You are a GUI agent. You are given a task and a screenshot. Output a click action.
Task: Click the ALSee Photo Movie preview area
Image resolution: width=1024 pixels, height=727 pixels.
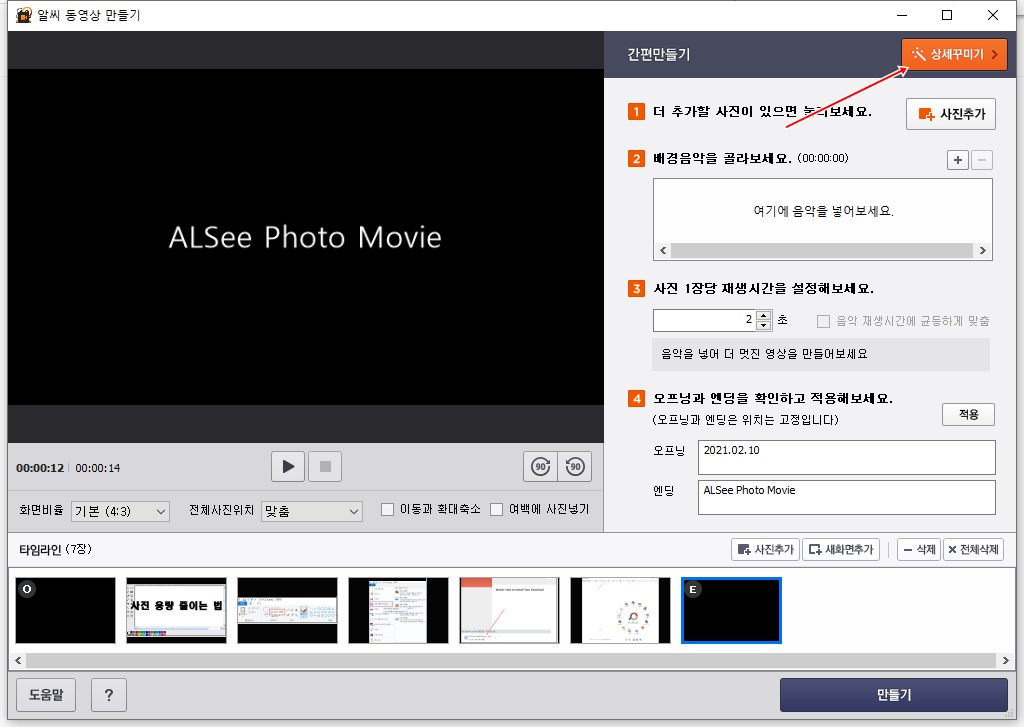pos(305,236)
